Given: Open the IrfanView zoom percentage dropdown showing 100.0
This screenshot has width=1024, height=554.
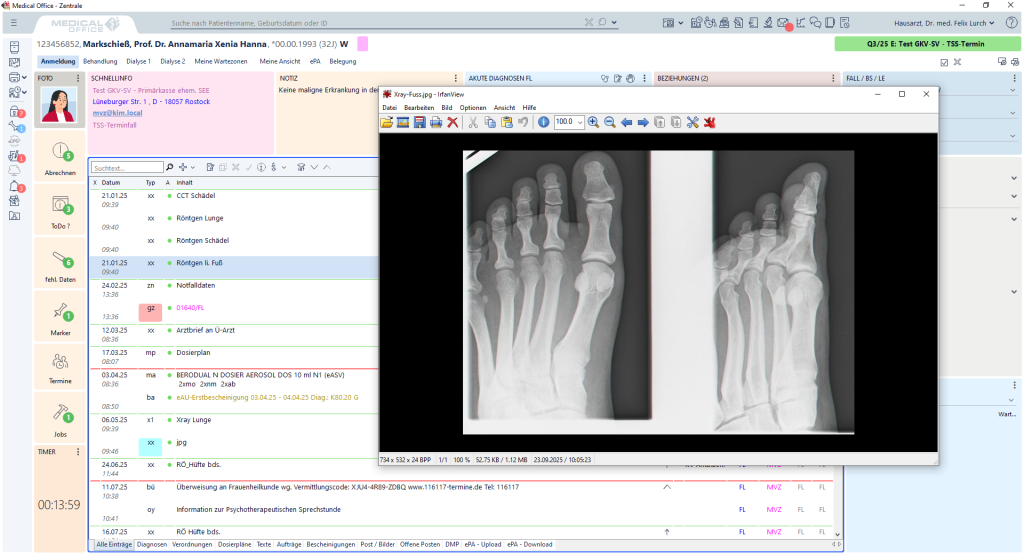Looking at the screenshot, I should 580,122.
